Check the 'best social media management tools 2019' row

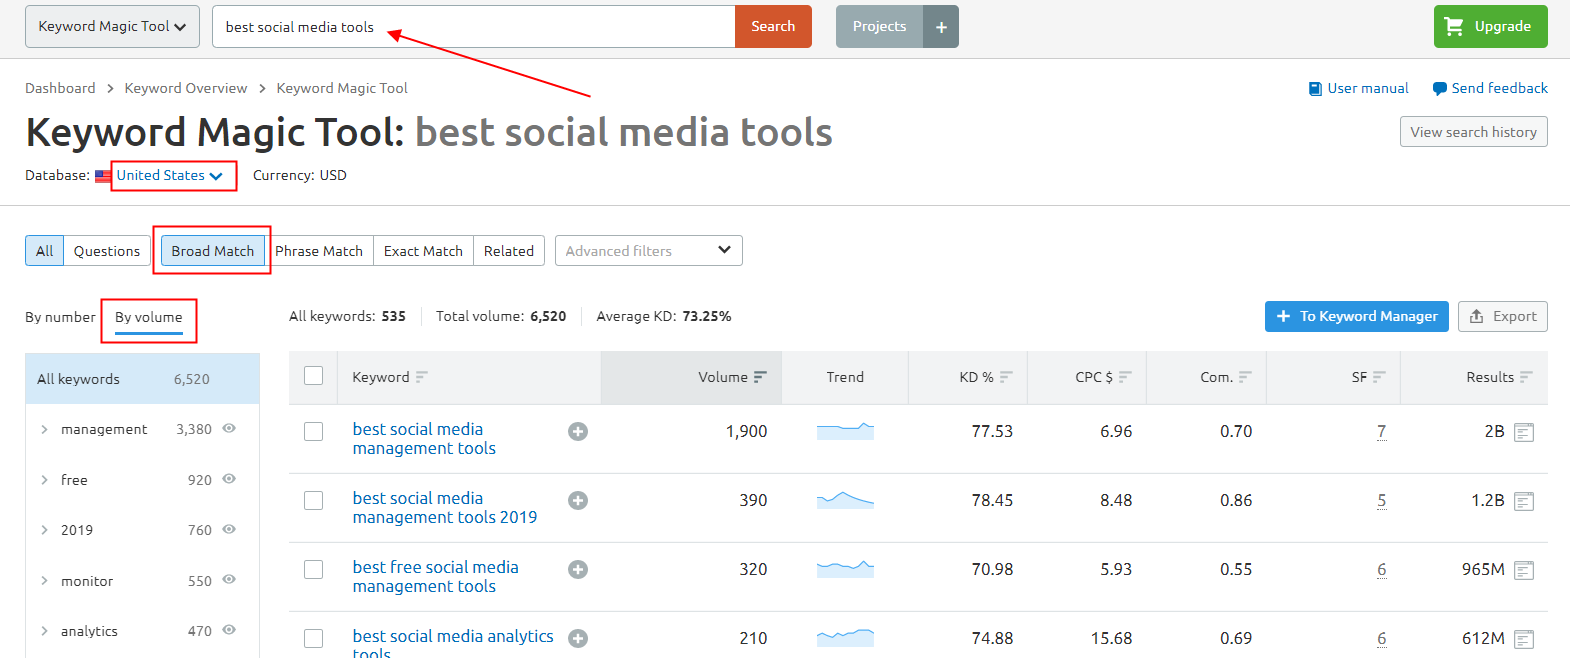pos(314,500)
